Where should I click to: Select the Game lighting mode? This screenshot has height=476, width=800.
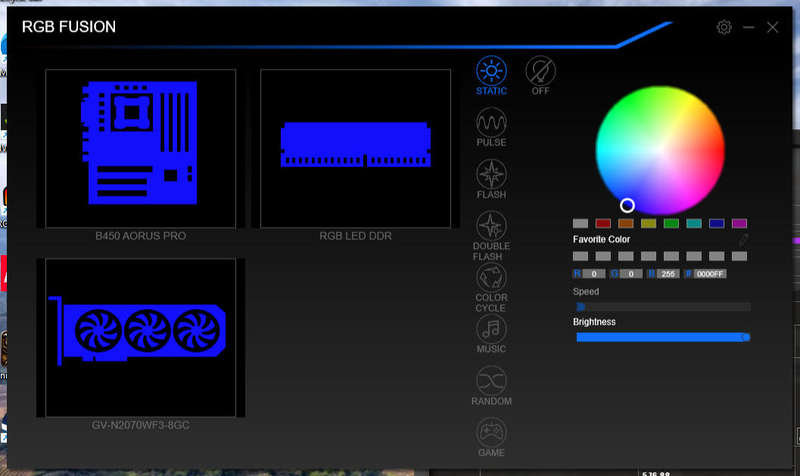pyautogui.click(x=491, y=433)
